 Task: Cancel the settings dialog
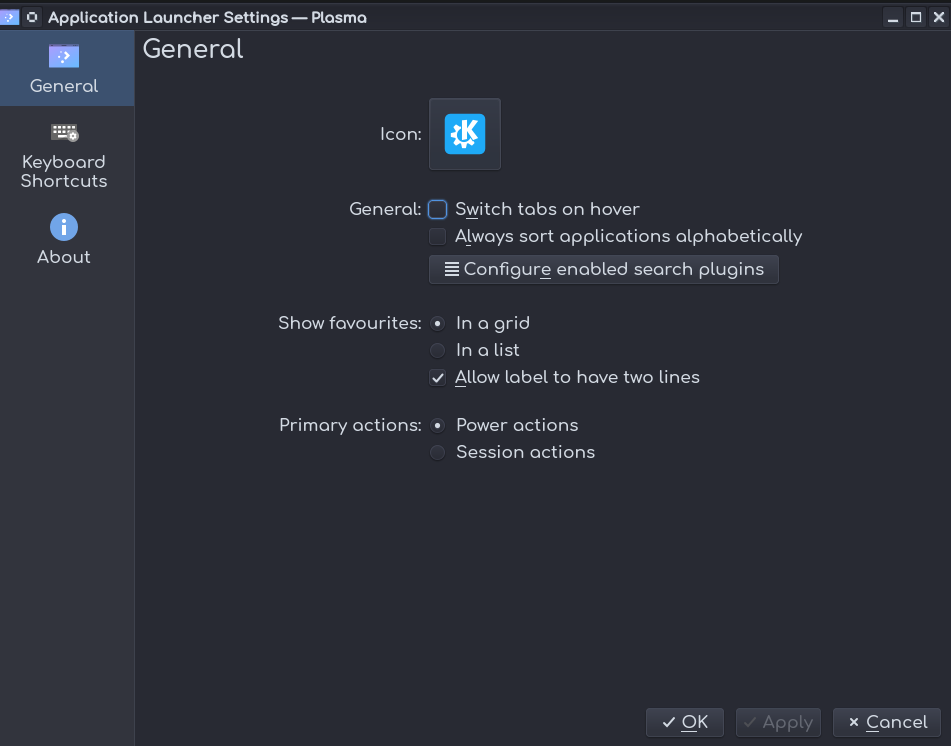tap(887, 722)
